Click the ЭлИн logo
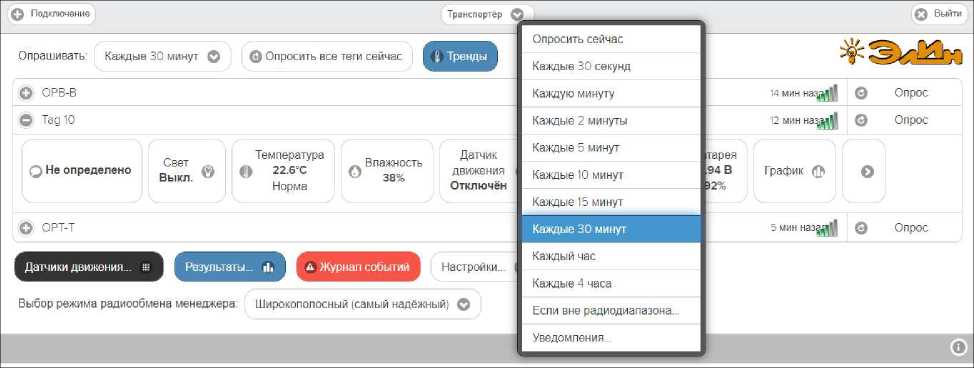 [901, 52]
